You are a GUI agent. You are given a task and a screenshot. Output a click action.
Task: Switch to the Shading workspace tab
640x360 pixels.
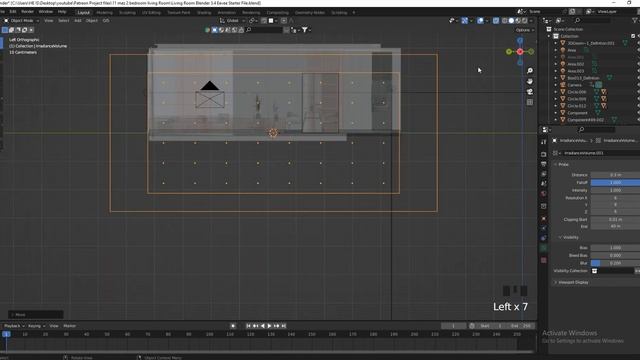click(x=204, y=13)
